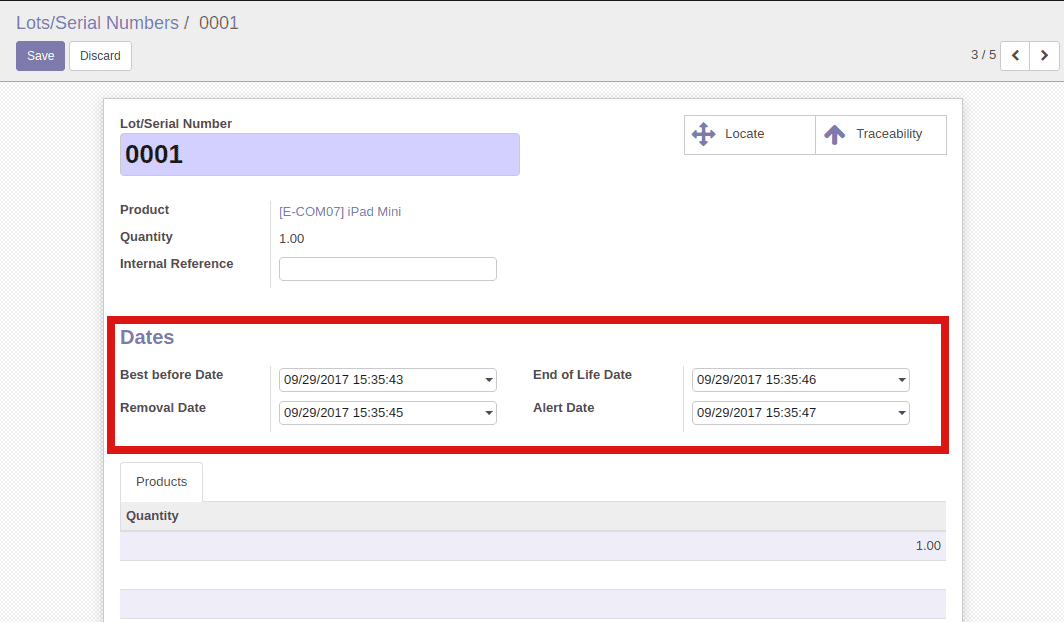
Task: Click the Internal Reference label
Action: [x=176, y=264]
